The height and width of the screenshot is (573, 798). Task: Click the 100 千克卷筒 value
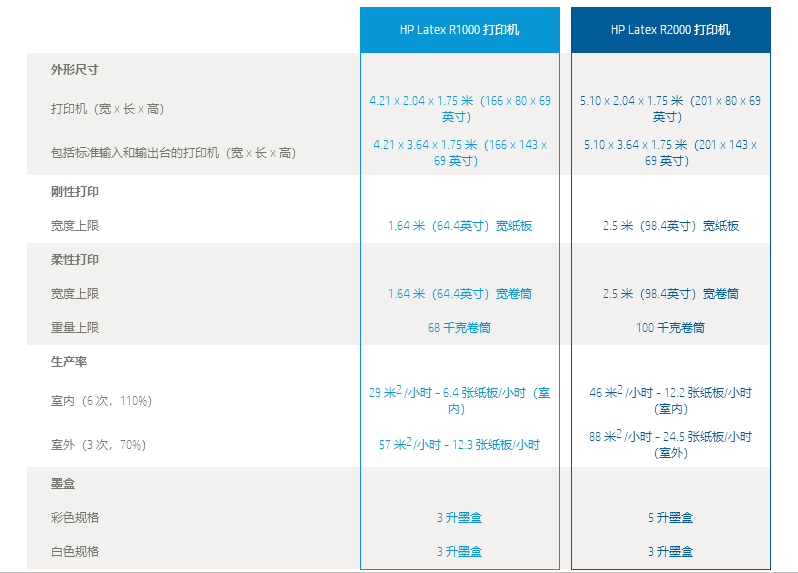(671, 327)
